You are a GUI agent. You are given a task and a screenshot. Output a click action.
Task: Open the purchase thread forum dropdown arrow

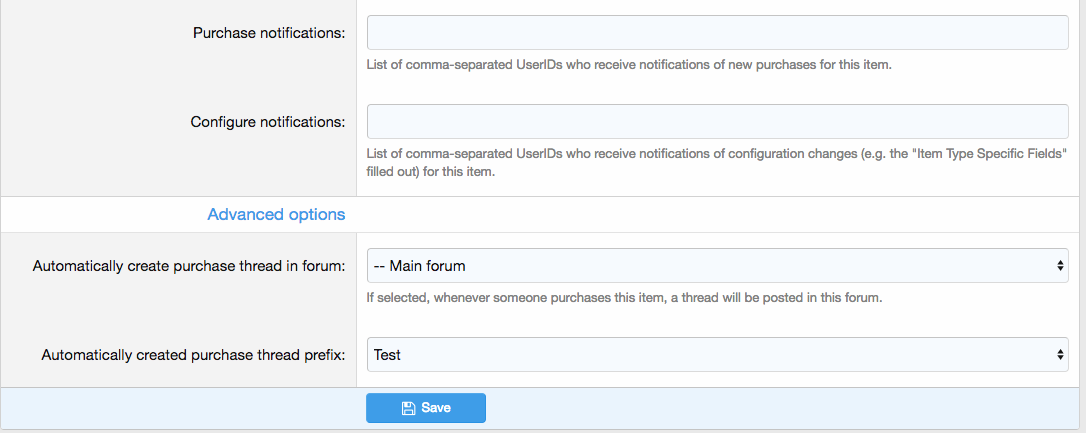coord(1060,266)
